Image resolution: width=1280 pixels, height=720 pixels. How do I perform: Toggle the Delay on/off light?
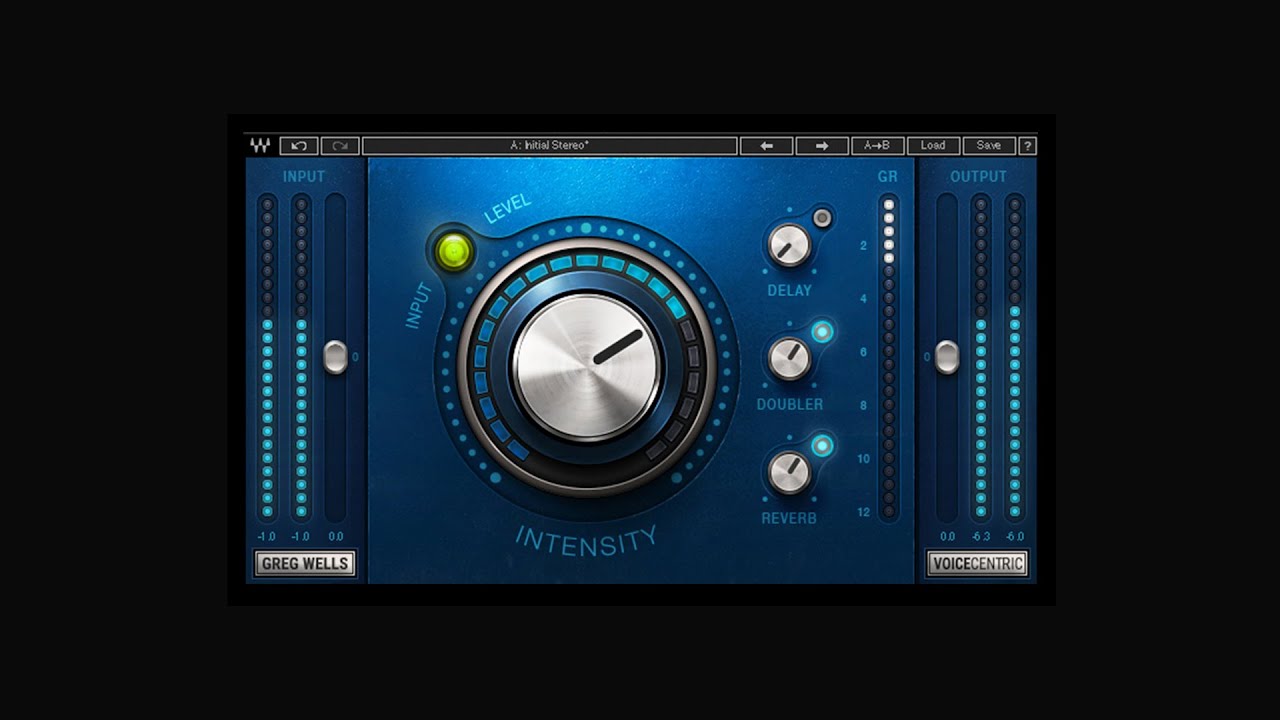point(822,218)
